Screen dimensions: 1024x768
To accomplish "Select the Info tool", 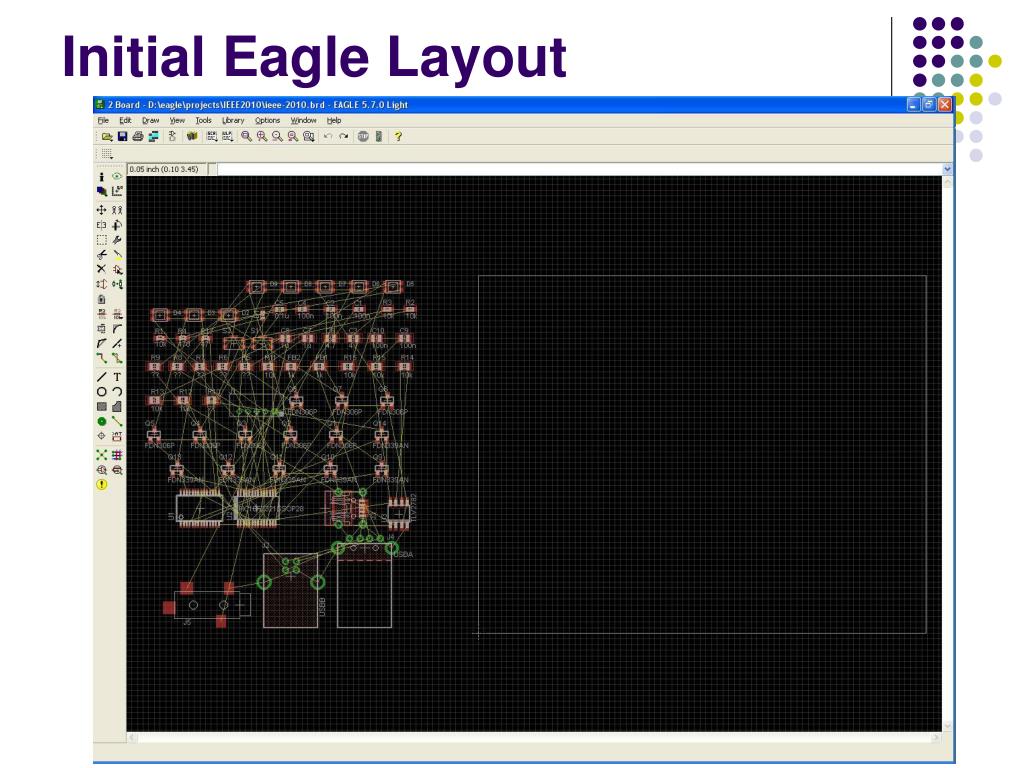I will pyautogui.click(x=101, y=176).
